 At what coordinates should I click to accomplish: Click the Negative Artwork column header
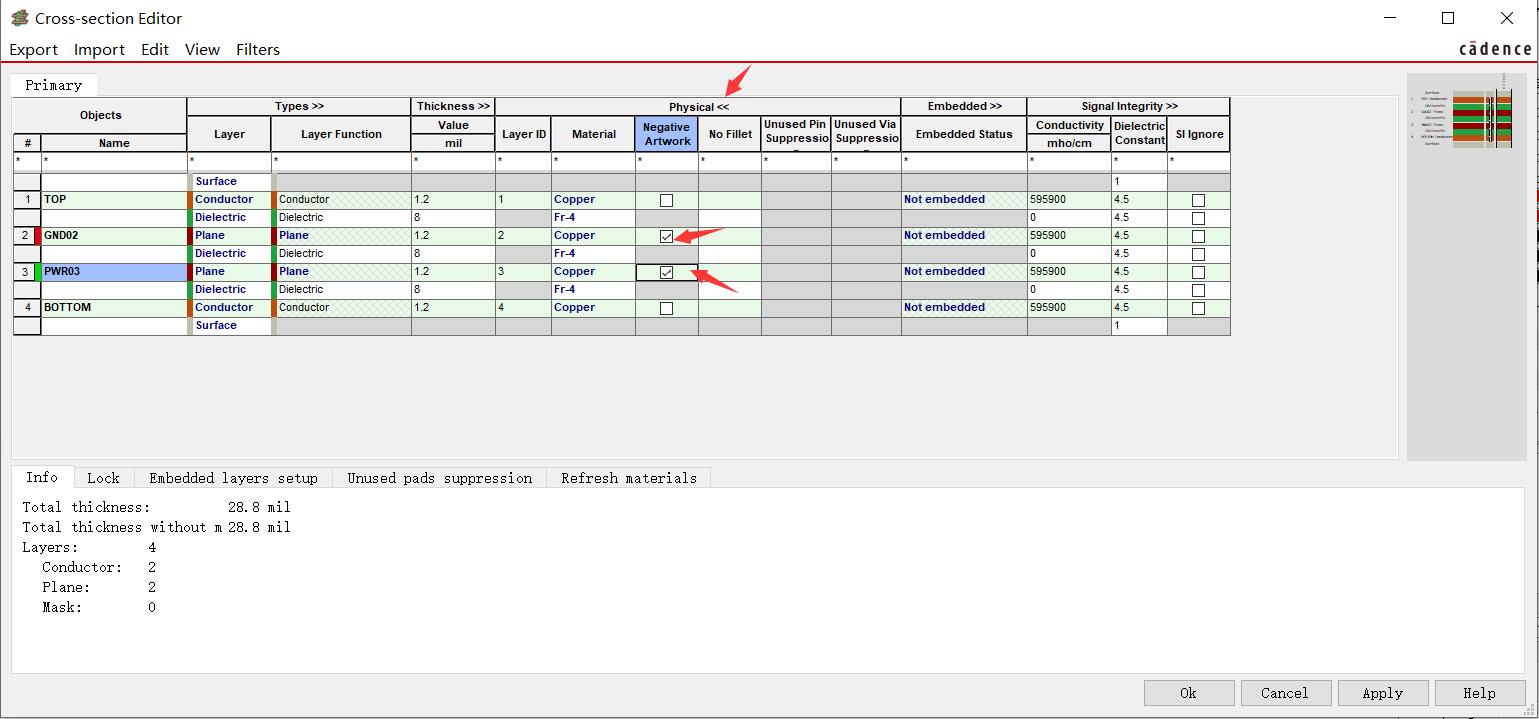pyautogui.click(x=667, y=134)
